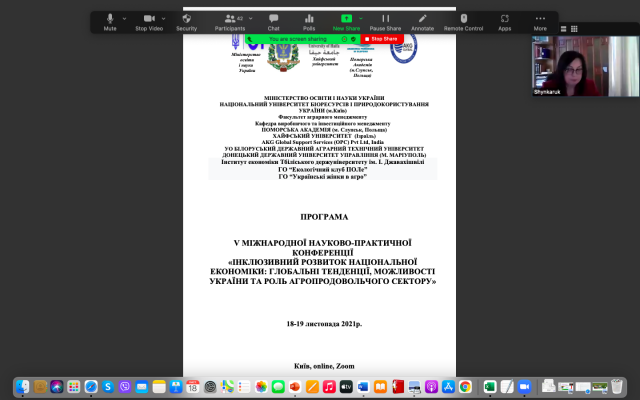The image size is (640, 400).
Task: Pause Share from the toolbar
Action: coord(385,22)
